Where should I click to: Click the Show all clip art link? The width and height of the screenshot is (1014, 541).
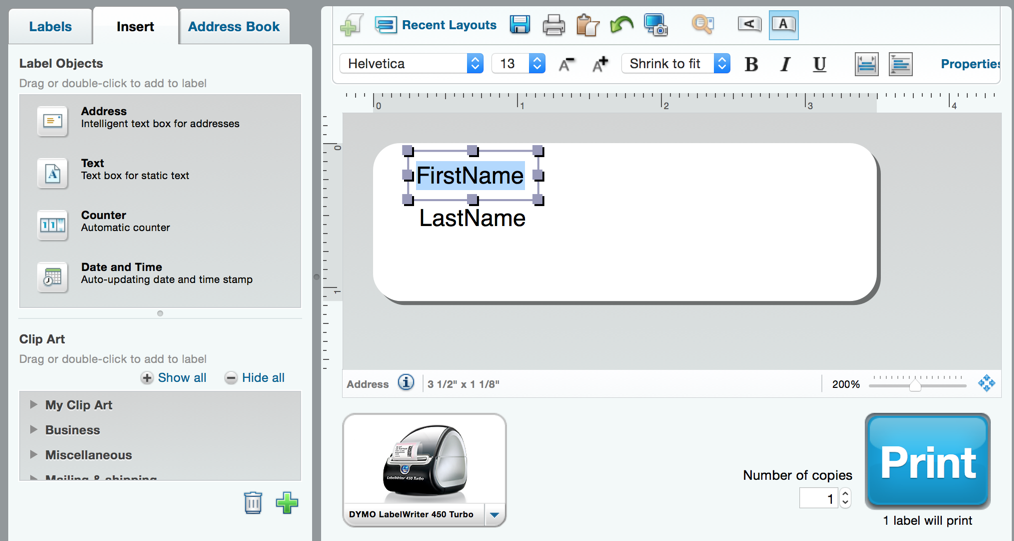coord(174,378)
